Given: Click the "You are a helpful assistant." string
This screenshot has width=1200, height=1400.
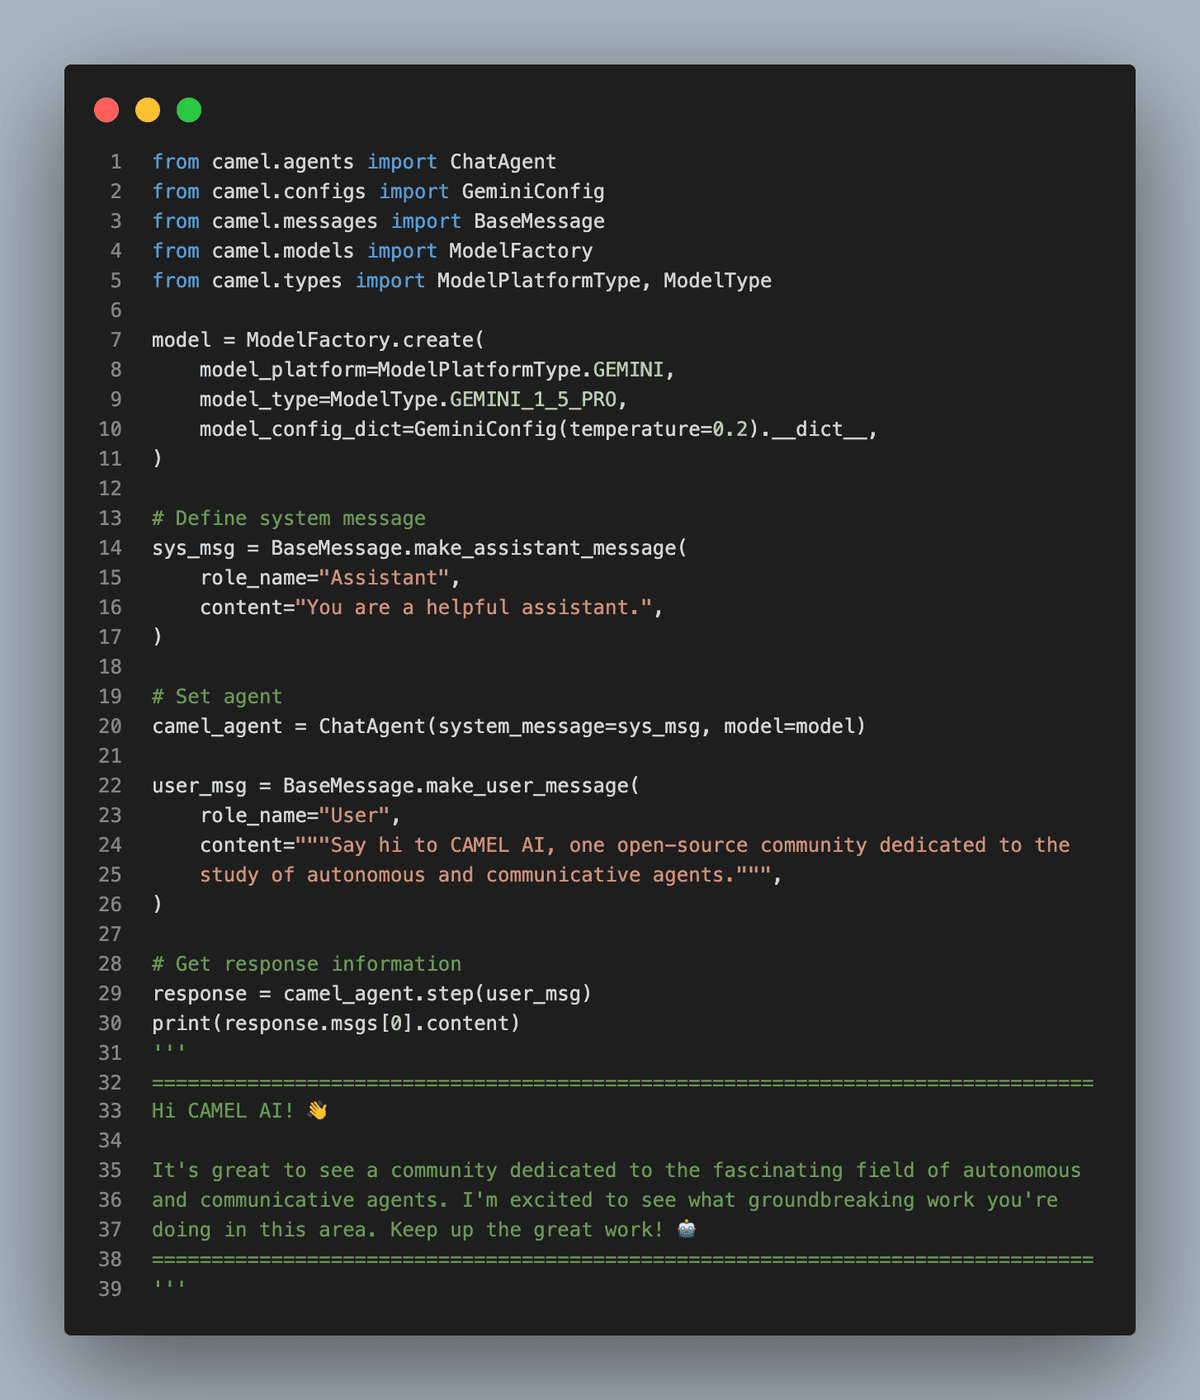Looking at the screenshot, I should tap(478, 607).
